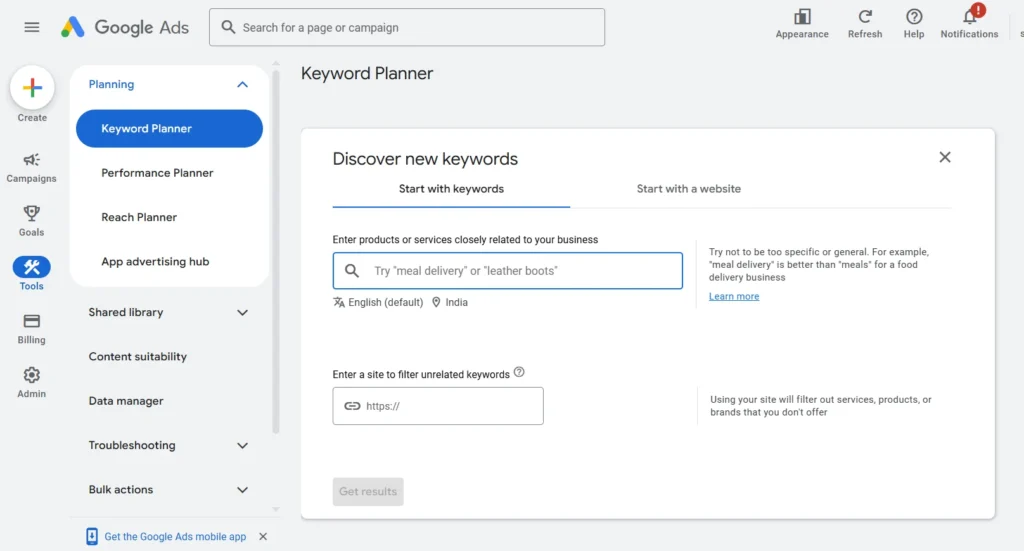Focus the https:// site filter field
This screenshot has height=551, width=1024.
(438, 406)
